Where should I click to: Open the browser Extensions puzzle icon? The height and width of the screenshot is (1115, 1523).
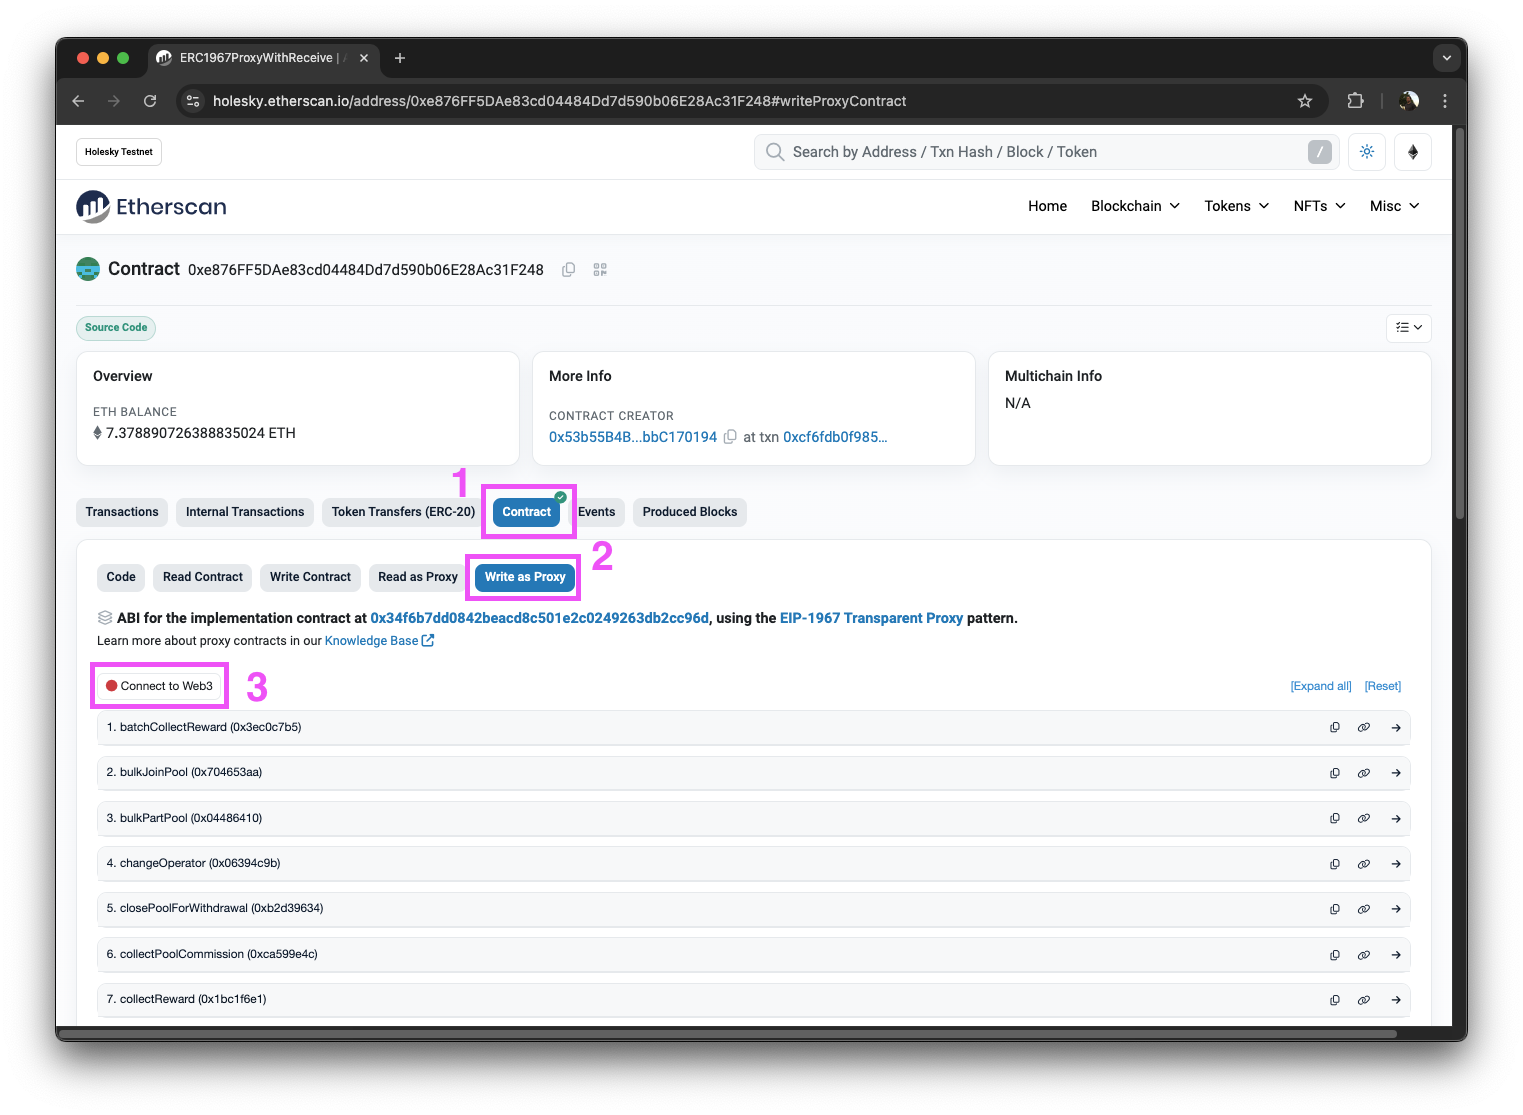[x=1355, y=101]
